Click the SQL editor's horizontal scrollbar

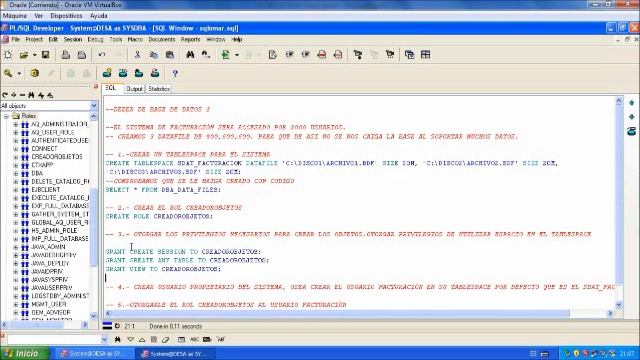[x=359, y=313]
